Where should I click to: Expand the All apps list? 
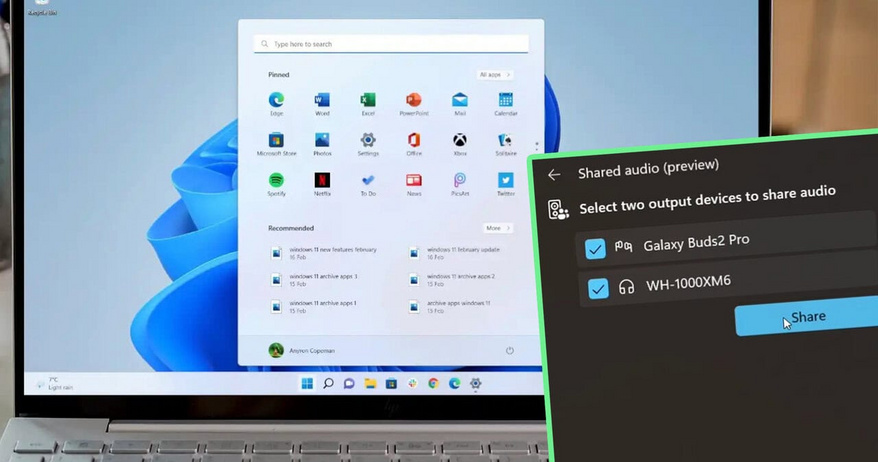coord(495,75)
